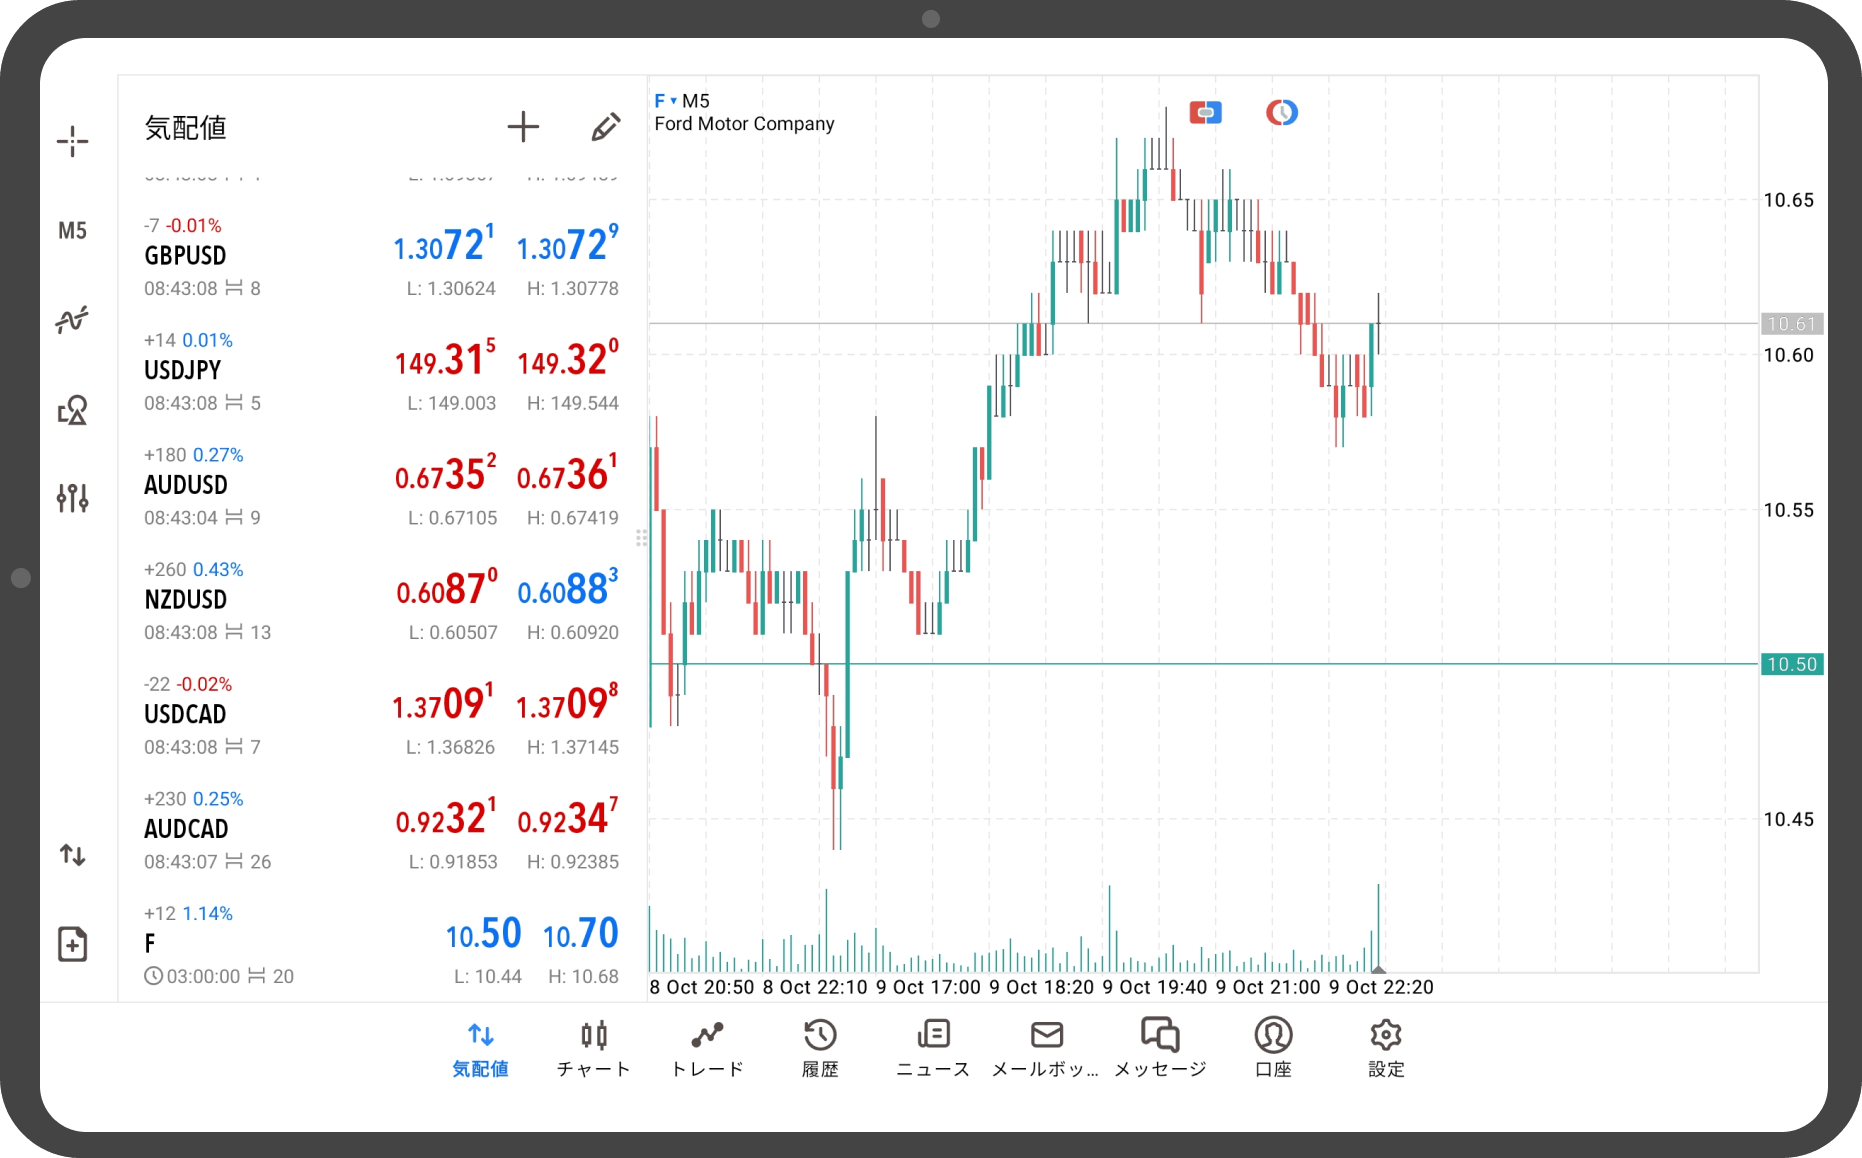Image resolution: width=1862 pixels, height=1158 pixels.
Task: Click the red-blue clock badge on chart
Action: coord(1282,113)
